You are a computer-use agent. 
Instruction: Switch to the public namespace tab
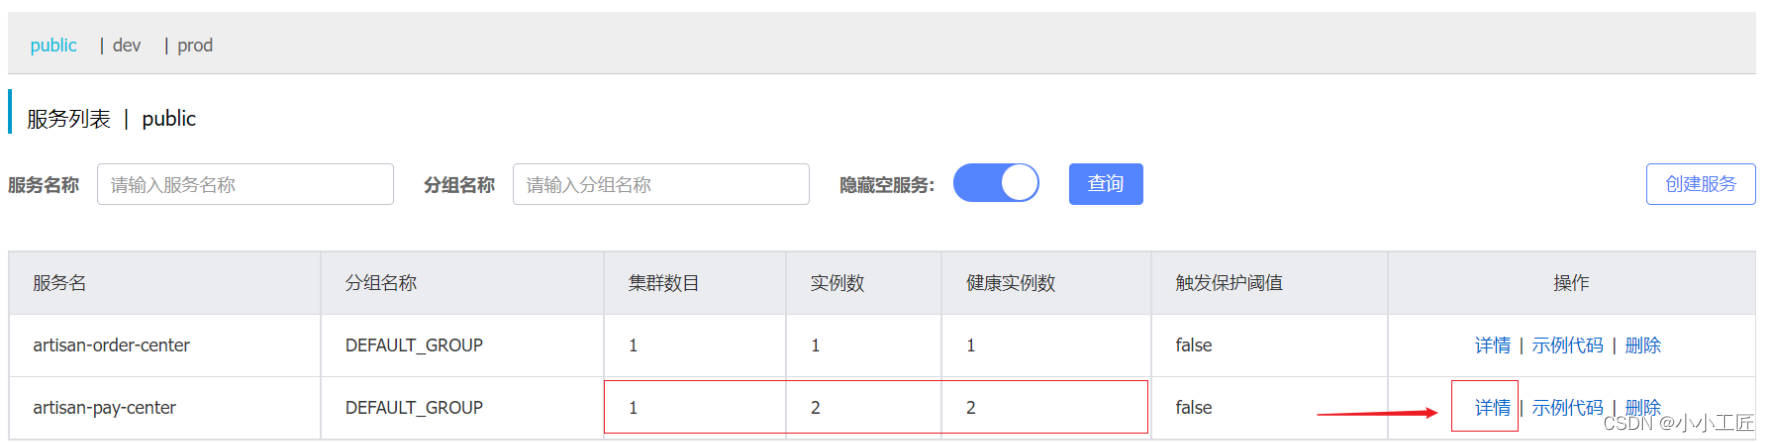[53, 45]
